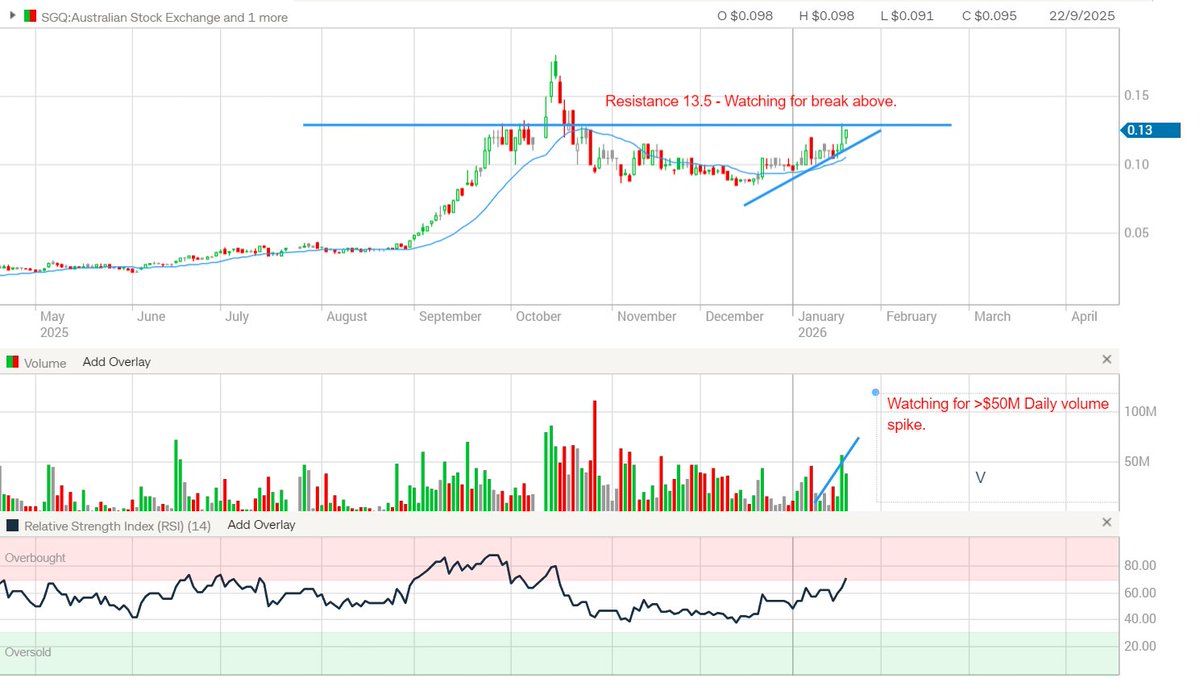Click the 80.00 RSI axis label

(1141, 565)
